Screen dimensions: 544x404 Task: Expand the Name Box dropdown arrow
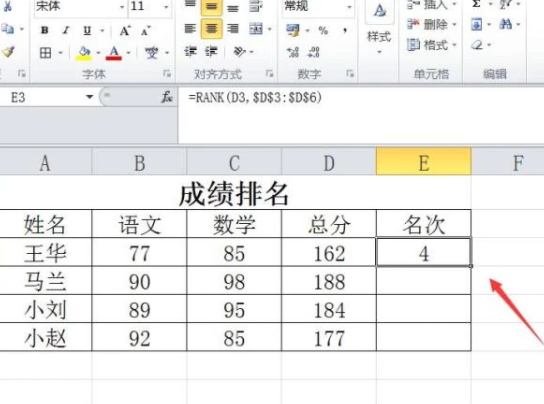[90, 97]
